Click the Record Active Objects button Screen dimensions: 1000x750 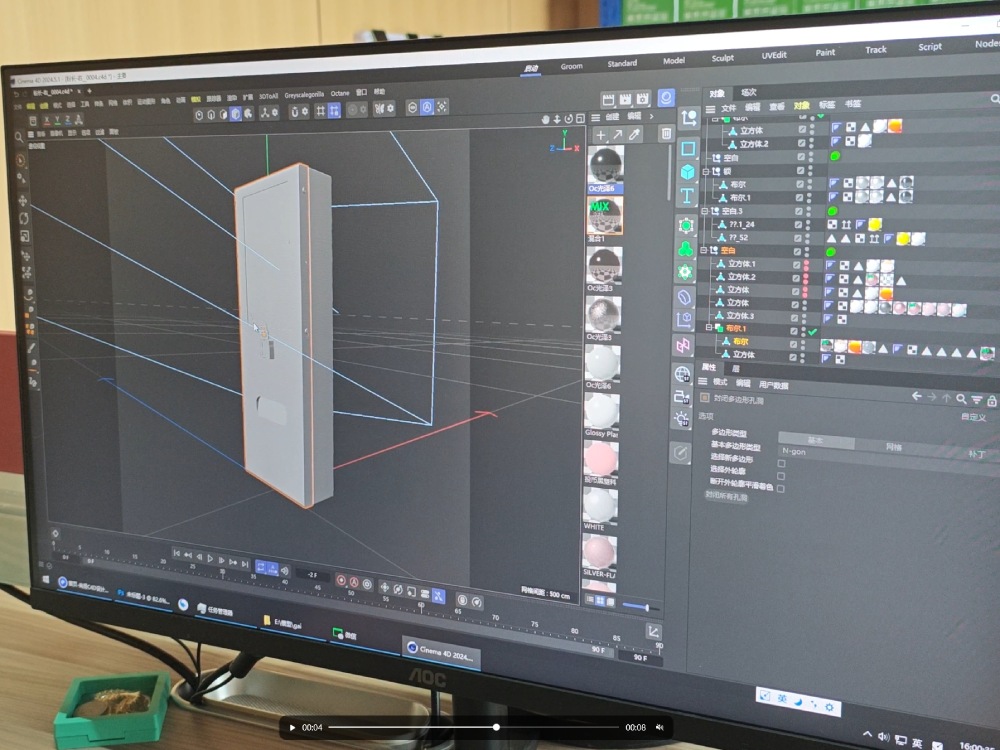[341, 580]
